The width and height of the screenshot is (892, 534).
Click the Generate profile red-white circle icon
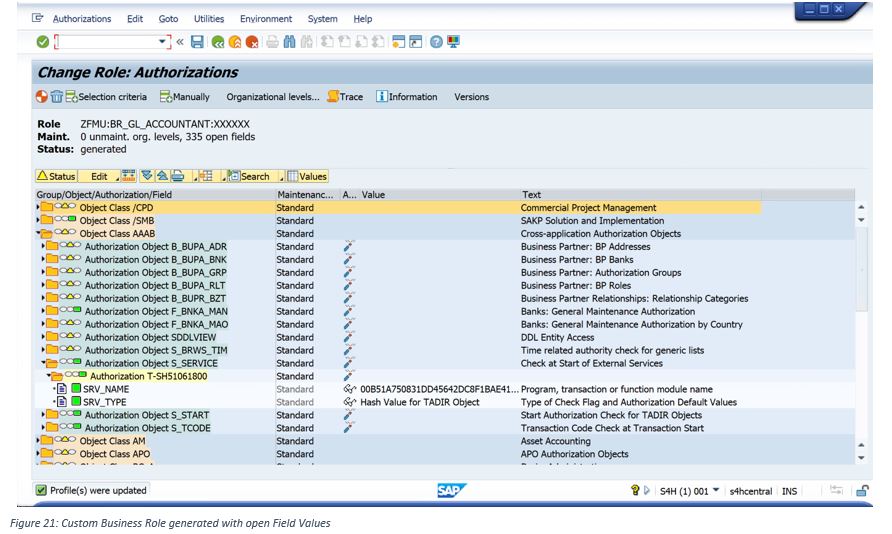click(42, 97)
